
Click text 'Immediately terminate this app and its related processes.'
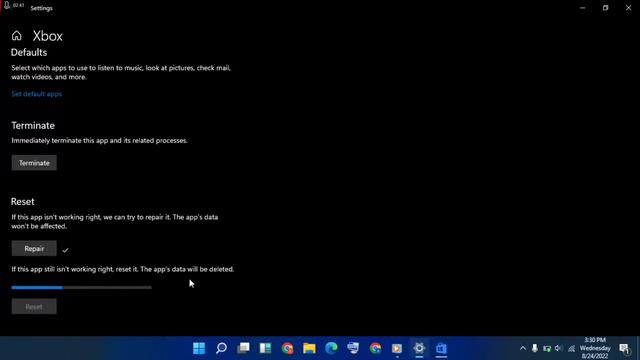pyautogui.click(x=100, y=140)
